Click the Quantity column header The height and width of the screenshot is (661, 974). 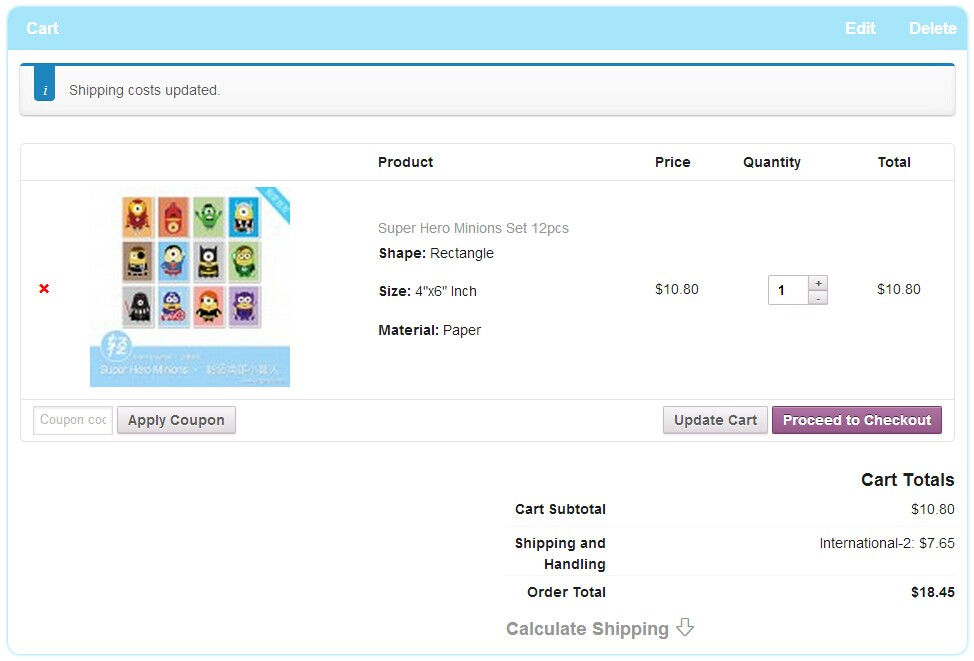(x=772, y=162)
